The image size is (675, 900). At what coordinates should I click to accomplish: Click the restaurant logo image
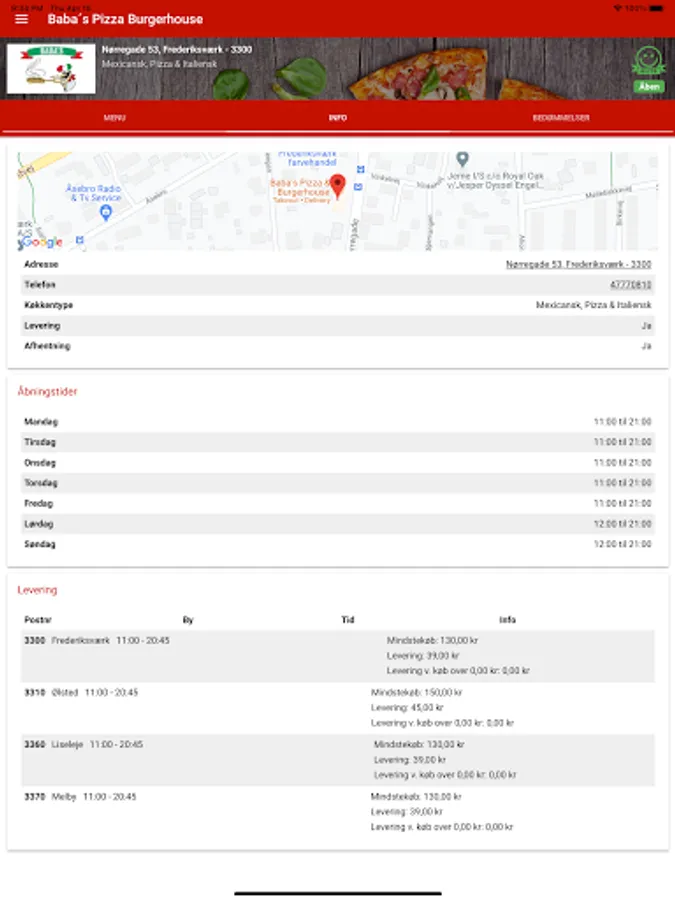(51, 68)
